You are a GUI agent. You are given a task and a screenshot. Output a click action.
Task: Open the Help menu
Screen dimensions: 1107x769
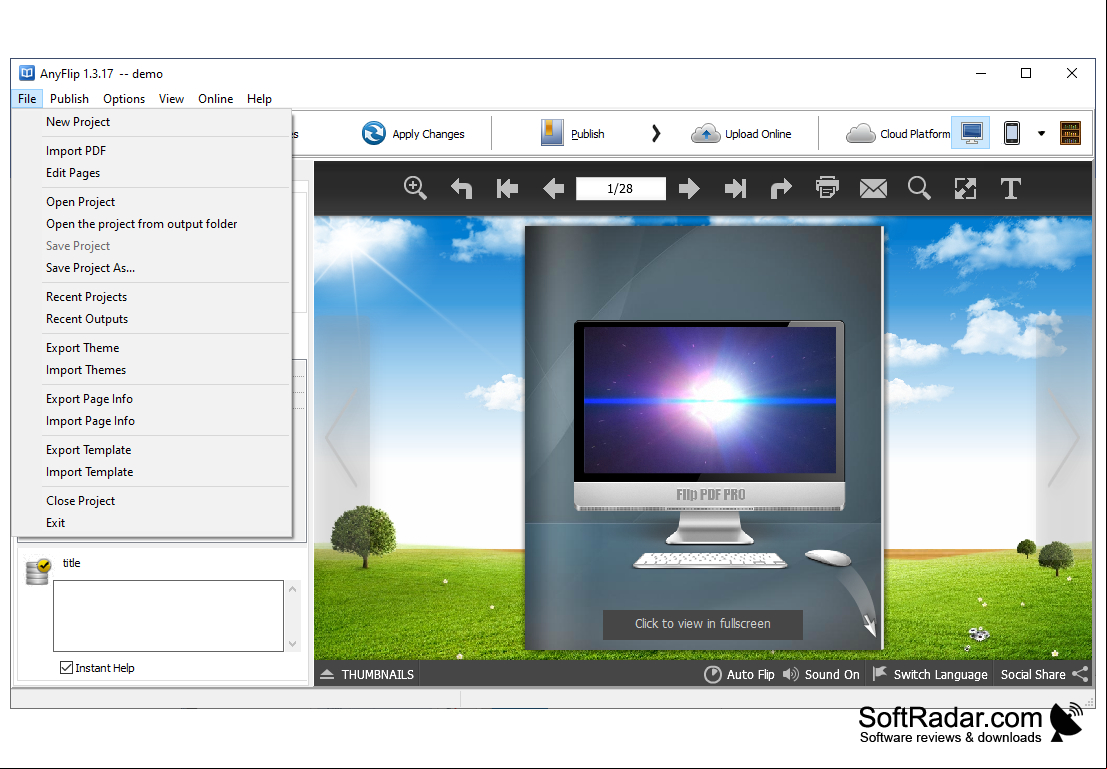(x=259, y=99)
